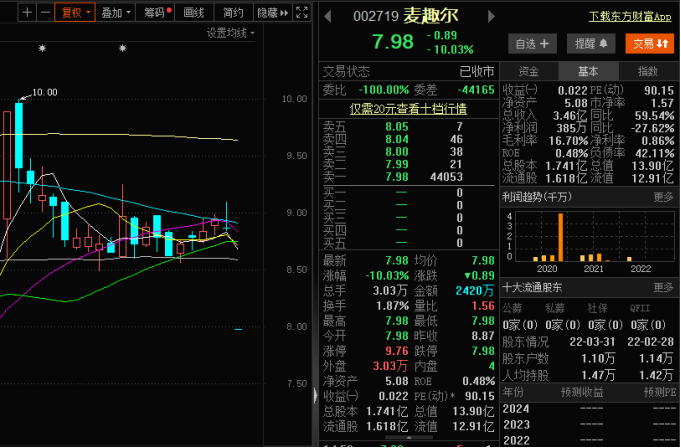
Task: Select 卖五 price 8.05
Action: click(397, 127)
